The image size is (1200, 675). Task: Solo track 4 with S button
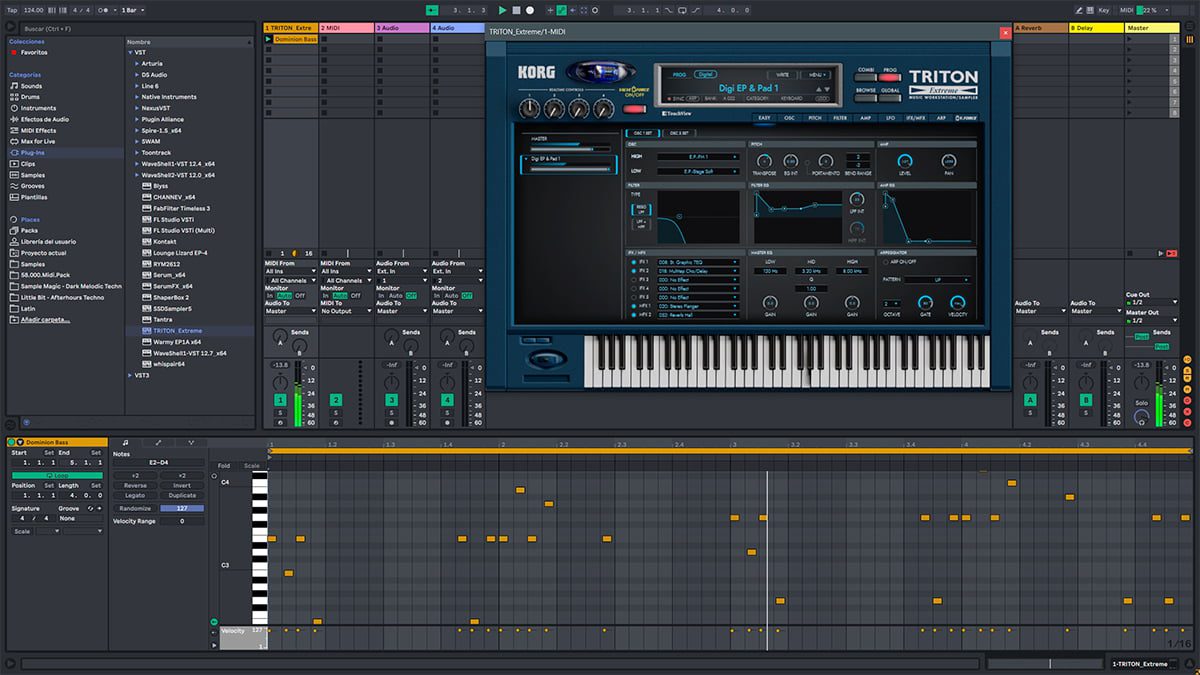447,413
